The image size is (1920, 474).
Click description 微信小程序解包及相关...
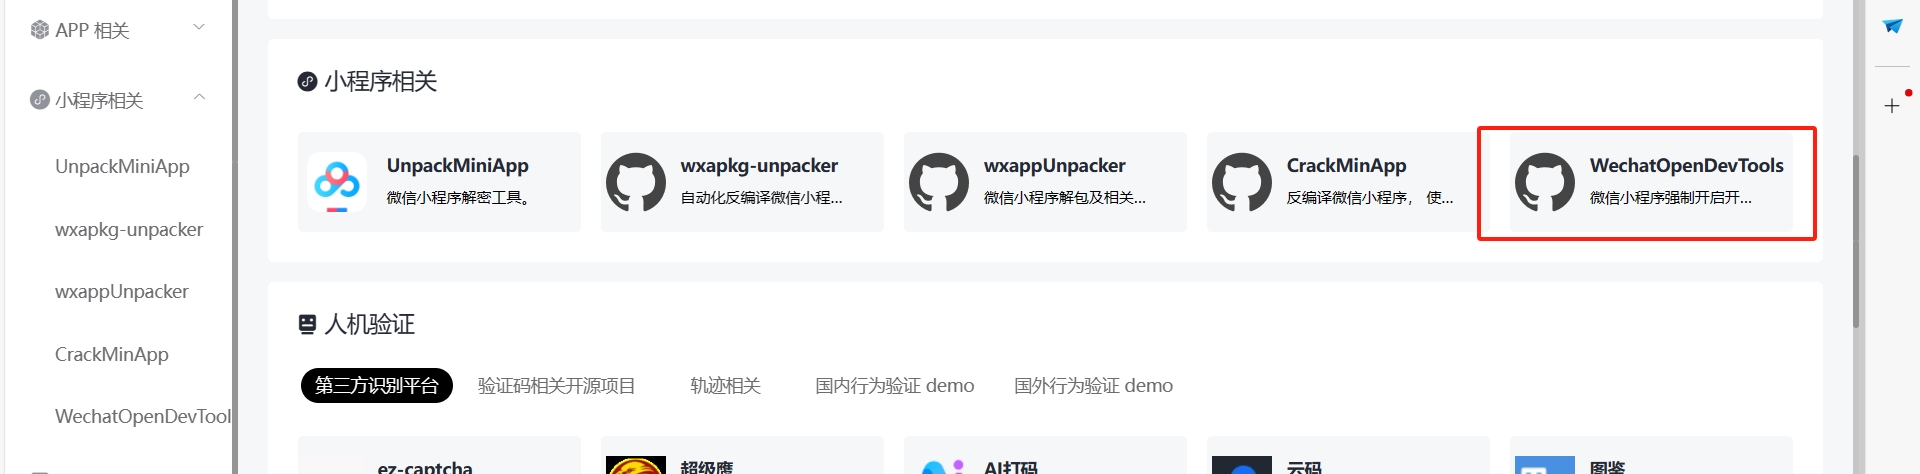tap(1064, 198)
